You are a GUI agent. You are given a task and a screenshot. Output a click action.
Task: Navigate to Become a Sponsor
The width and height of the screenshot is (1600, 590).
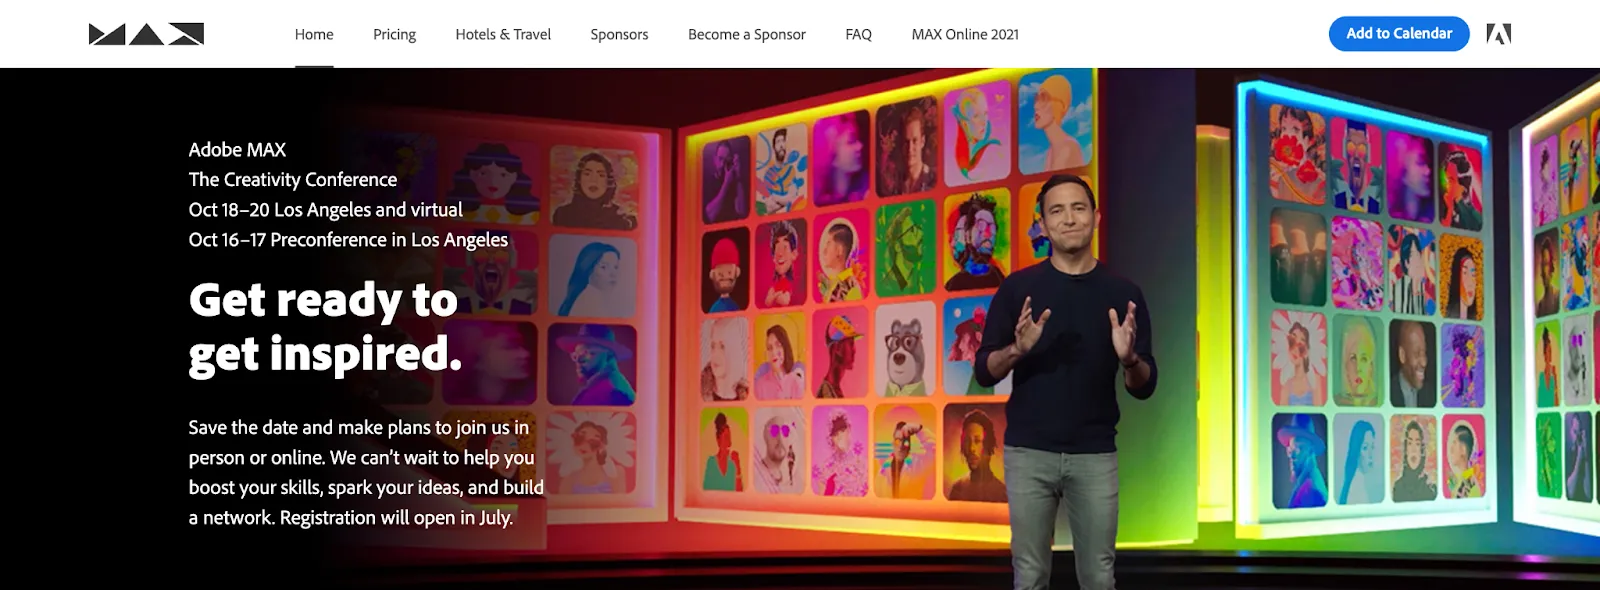[x=747, y=34]
